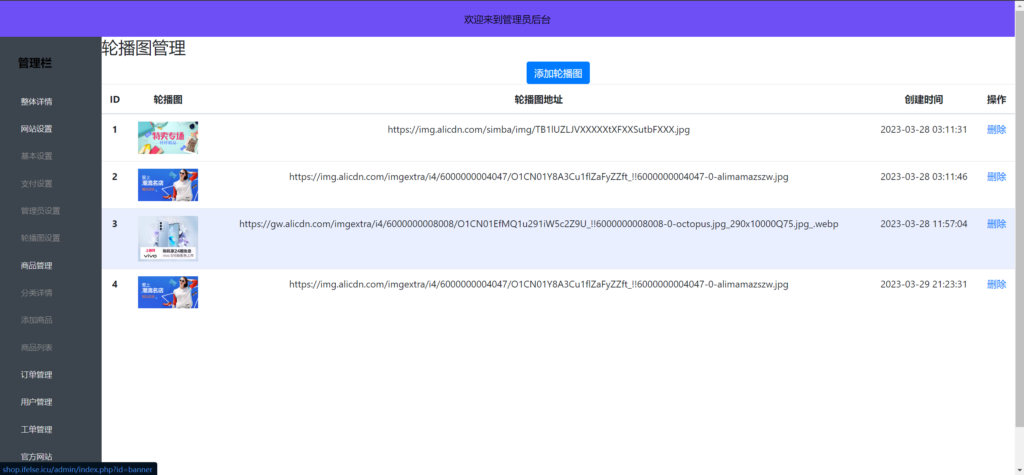Expand the 网站设置 sidebar section
This screenshot has width=1024, height=475.
coord(37,129)
